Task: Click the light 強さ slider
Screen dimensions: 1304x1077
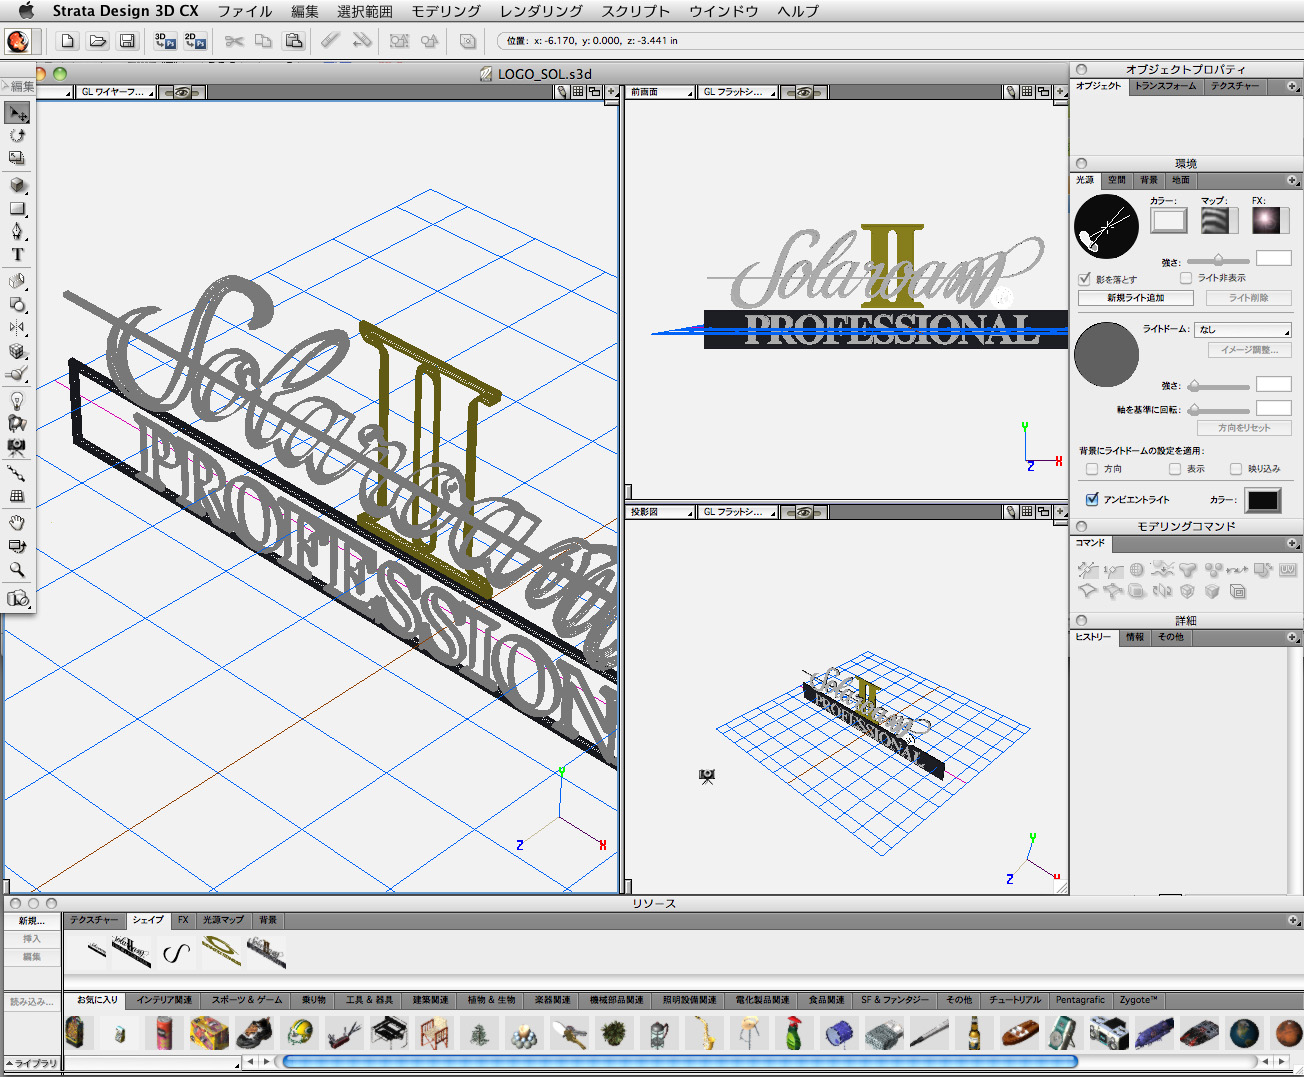Action: (x=1218, y=260)
